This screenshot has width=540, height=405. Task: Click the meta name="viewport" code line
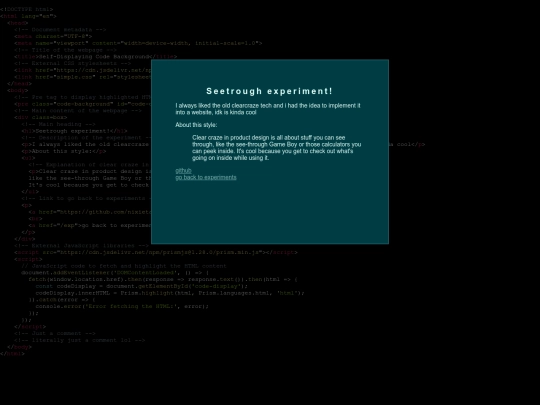[x=138, y=43]
